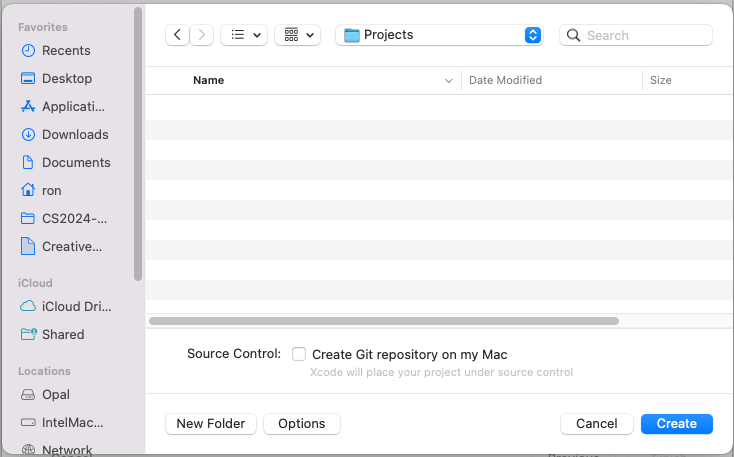Click the horizontal scrollbar in file list
Viewport: 734px width, 457px height.
[x=383, y=321]
